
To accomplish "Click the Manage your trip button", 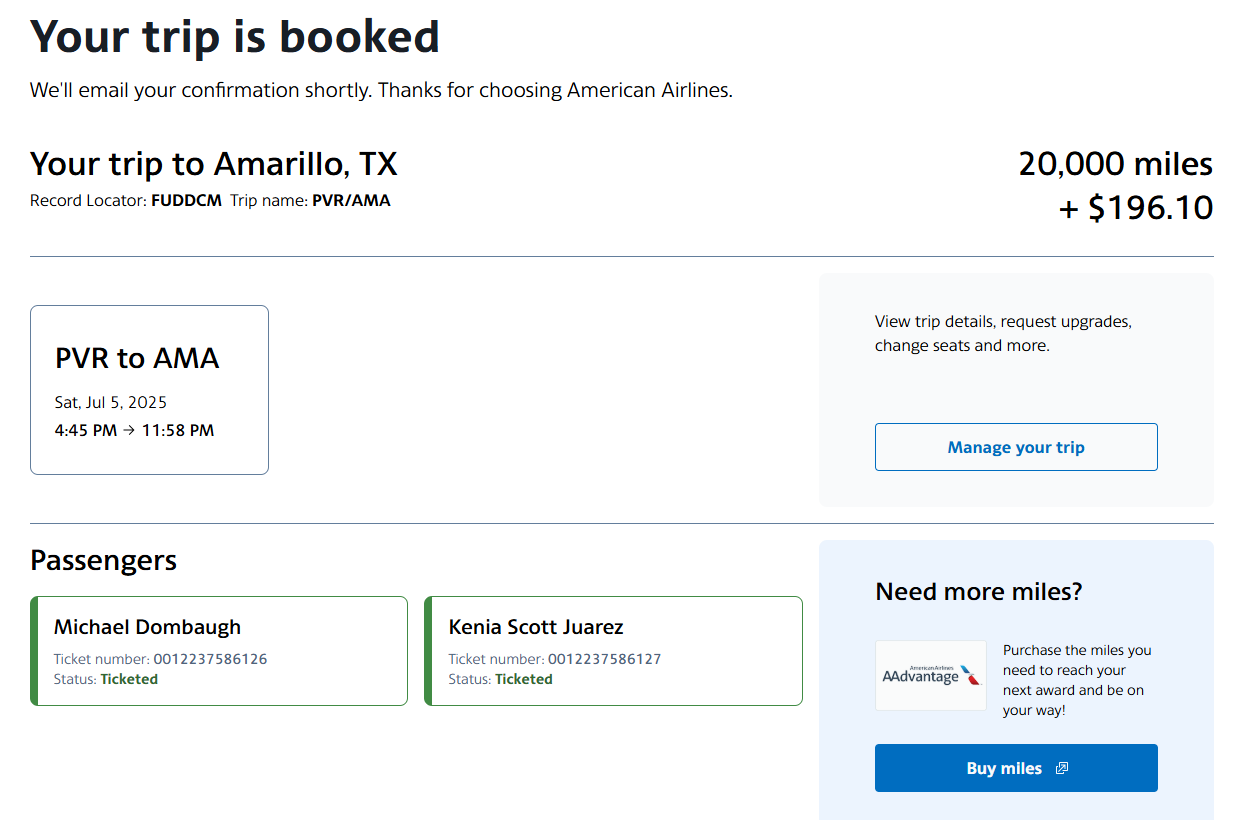I will click(x=1015, y=447).
